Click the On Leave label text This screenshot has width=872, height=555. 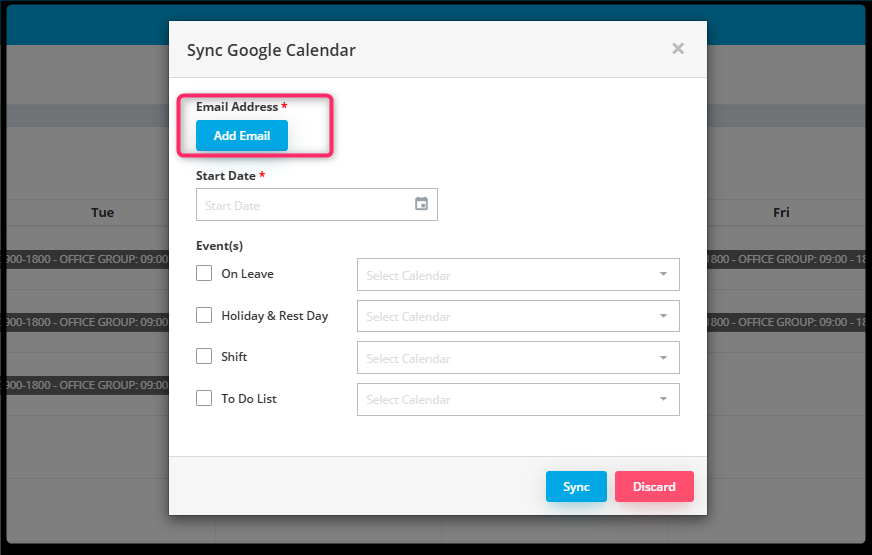247,274
